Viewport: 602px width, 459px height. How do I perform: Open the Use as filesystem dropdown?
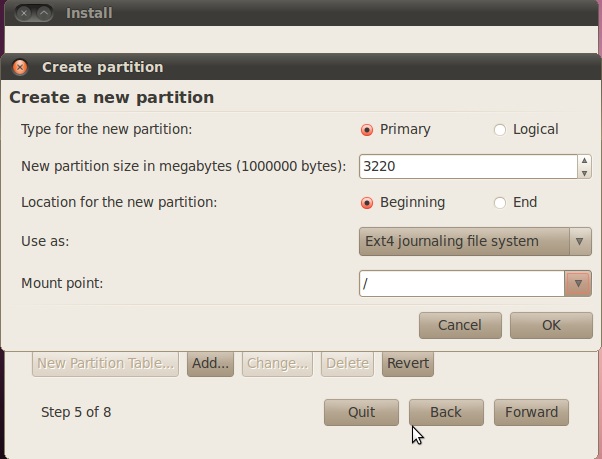pos(475,241)
